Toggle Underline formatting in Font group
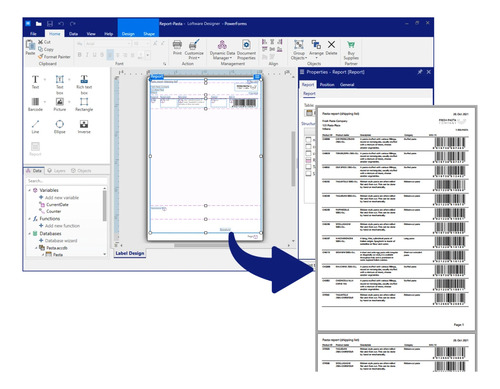This screenshot has width=500, height=389. 95,55
